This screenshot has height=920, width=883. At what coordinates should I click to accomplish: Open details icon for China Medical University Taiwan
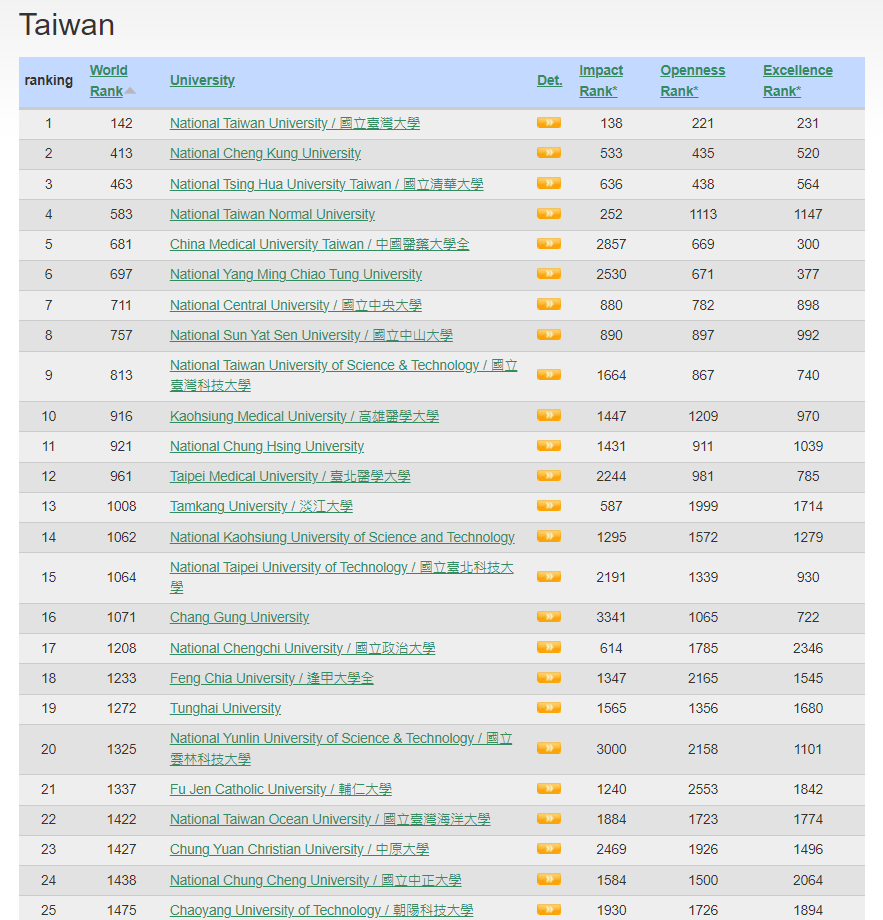click(549, 243)
